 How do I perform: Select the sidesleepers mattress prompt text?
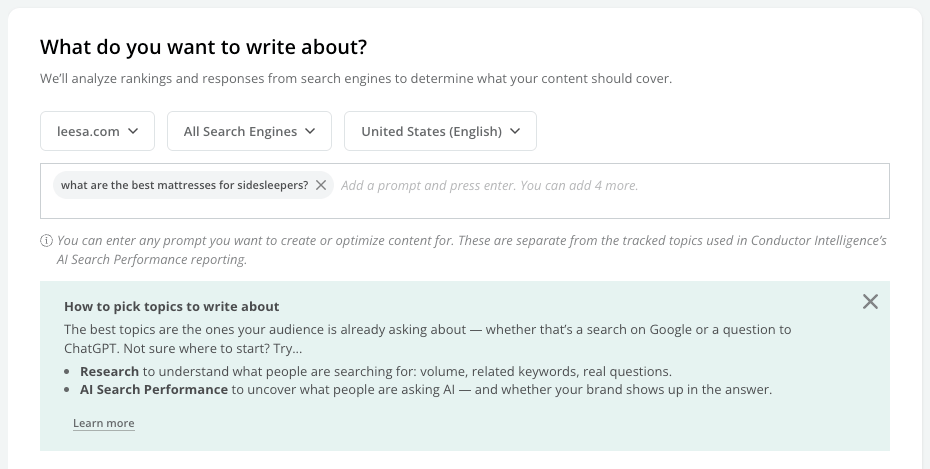tap(184, 185)
